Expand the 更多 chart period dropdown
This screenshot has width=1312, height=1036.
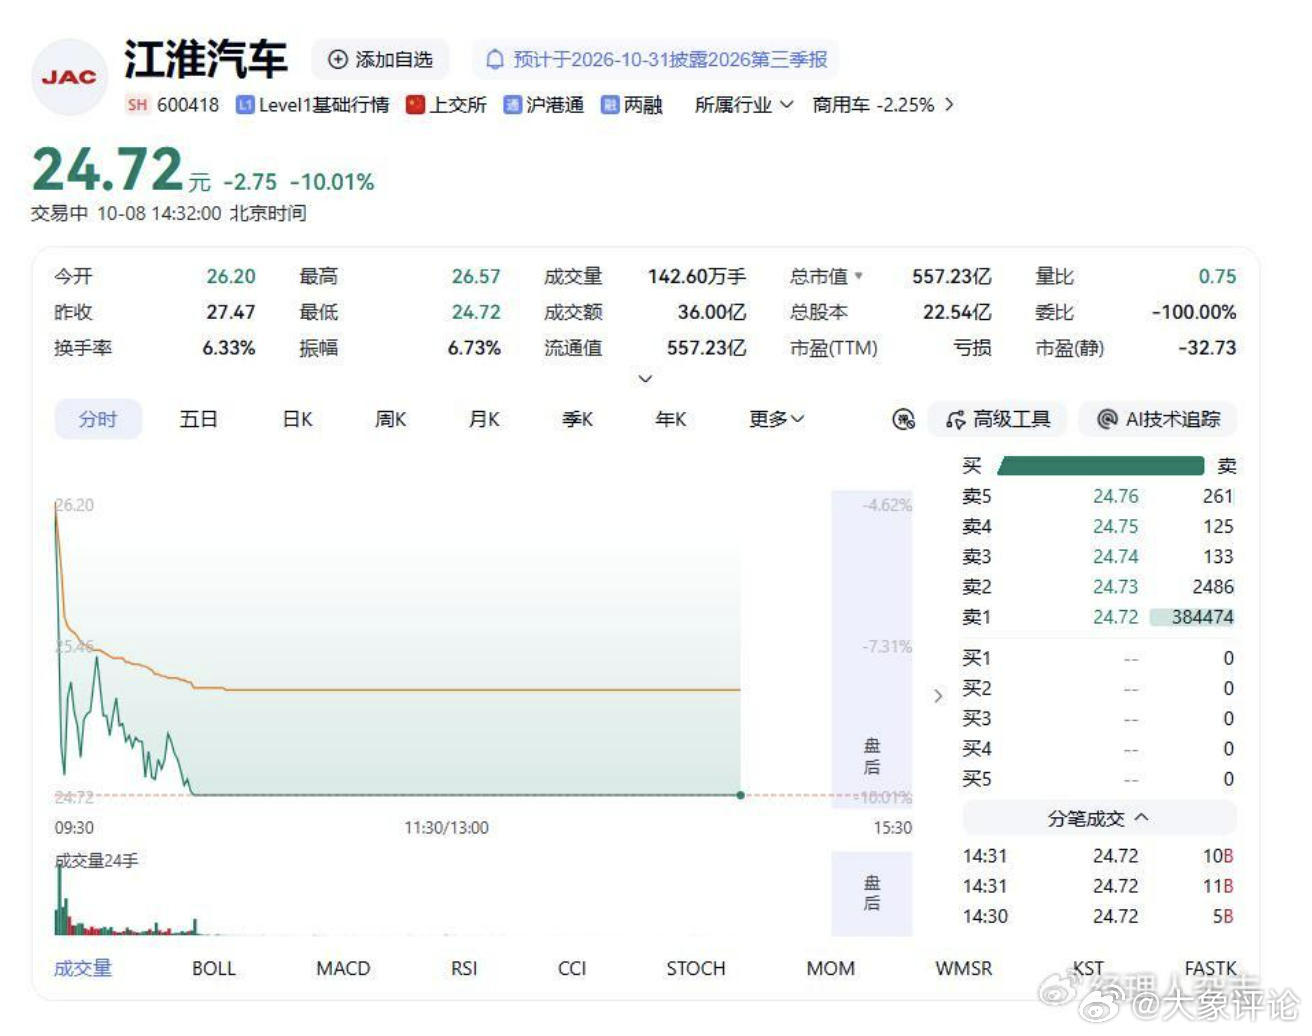[776, 419]
